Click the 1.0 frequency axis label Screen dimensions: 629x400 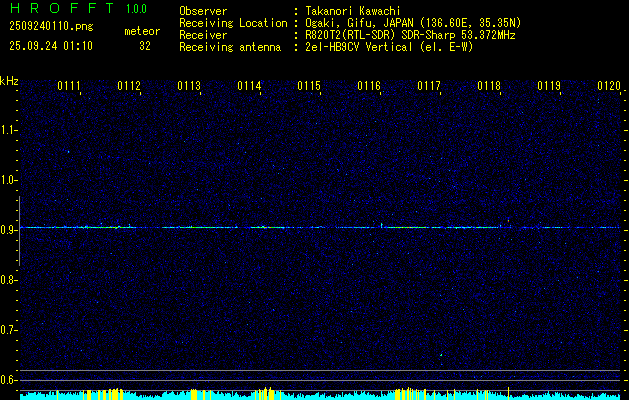[8, 180]
